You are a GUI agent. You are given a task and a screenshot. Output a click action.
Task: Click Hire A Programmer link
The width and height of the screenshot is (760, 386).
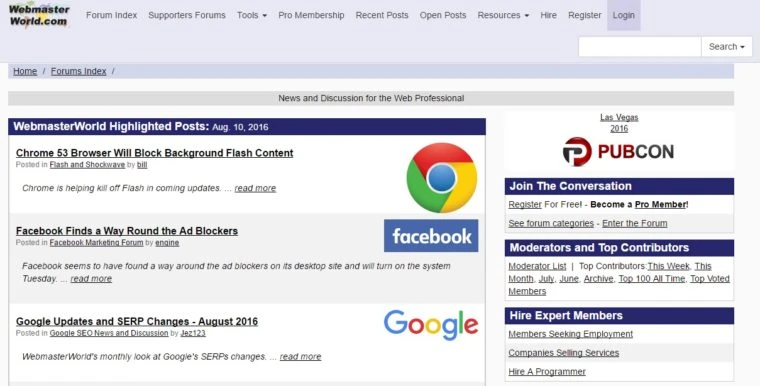[547, 372]
